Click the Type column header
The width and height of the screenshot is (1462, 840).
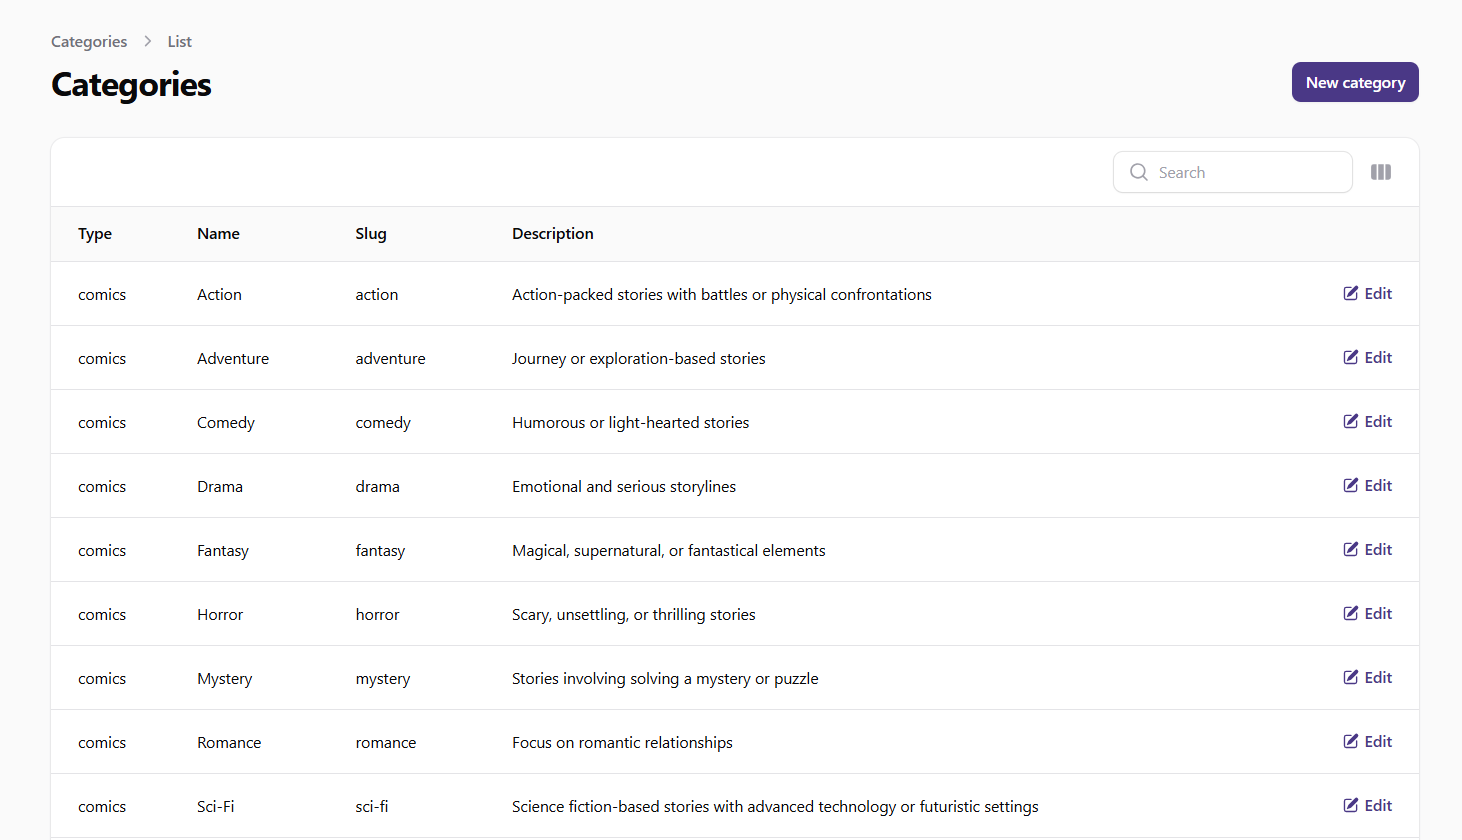pyautogui.click(x=95, y=233)
